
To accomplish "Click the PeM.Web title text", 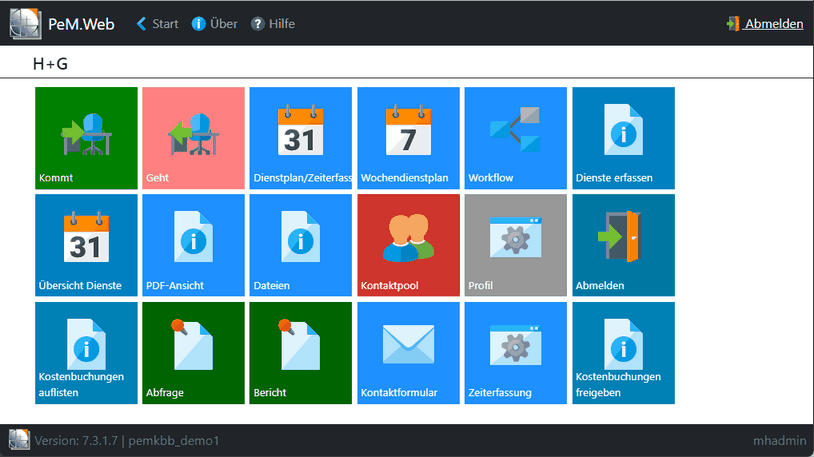I will [82, 24].
